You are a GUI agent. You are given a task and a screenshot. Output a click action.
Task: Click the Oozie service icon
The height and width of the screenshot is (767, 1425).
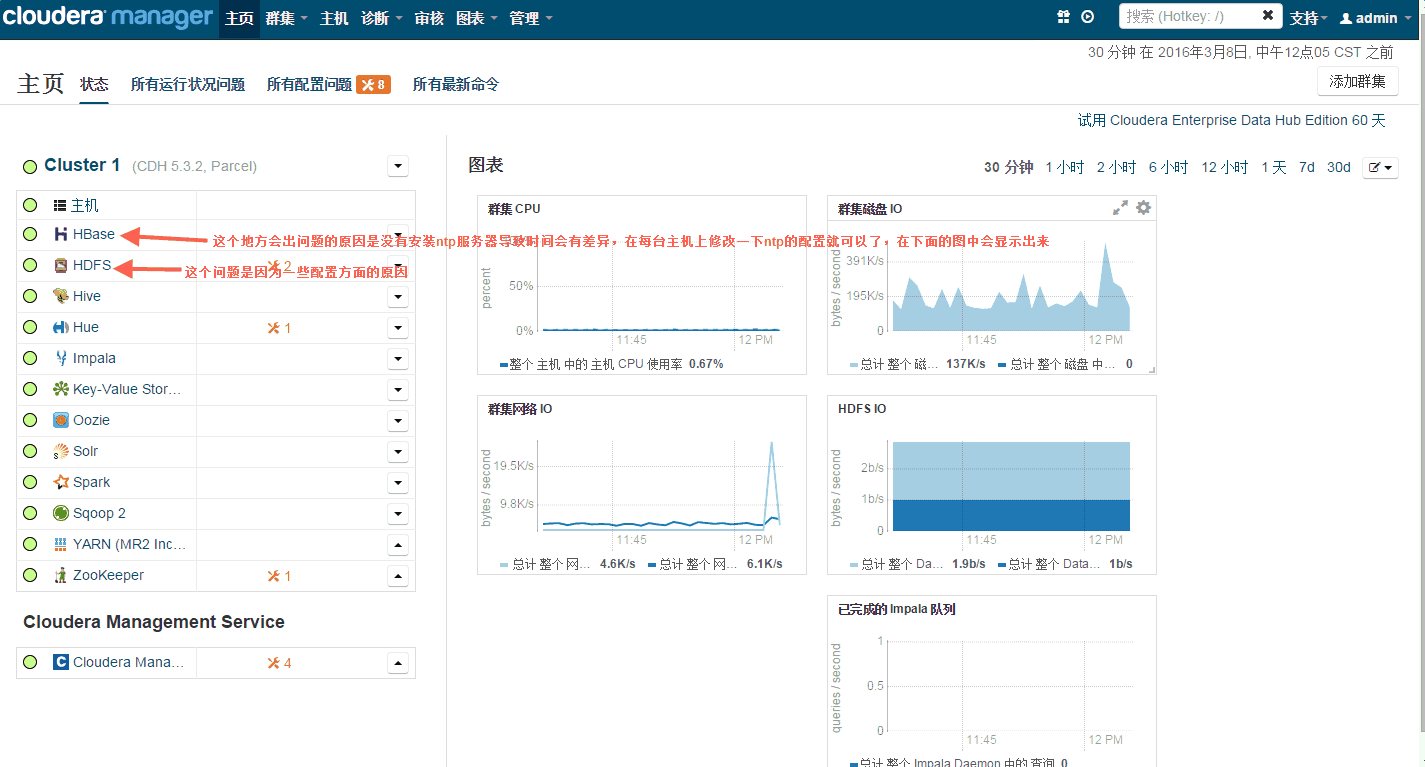61,420
